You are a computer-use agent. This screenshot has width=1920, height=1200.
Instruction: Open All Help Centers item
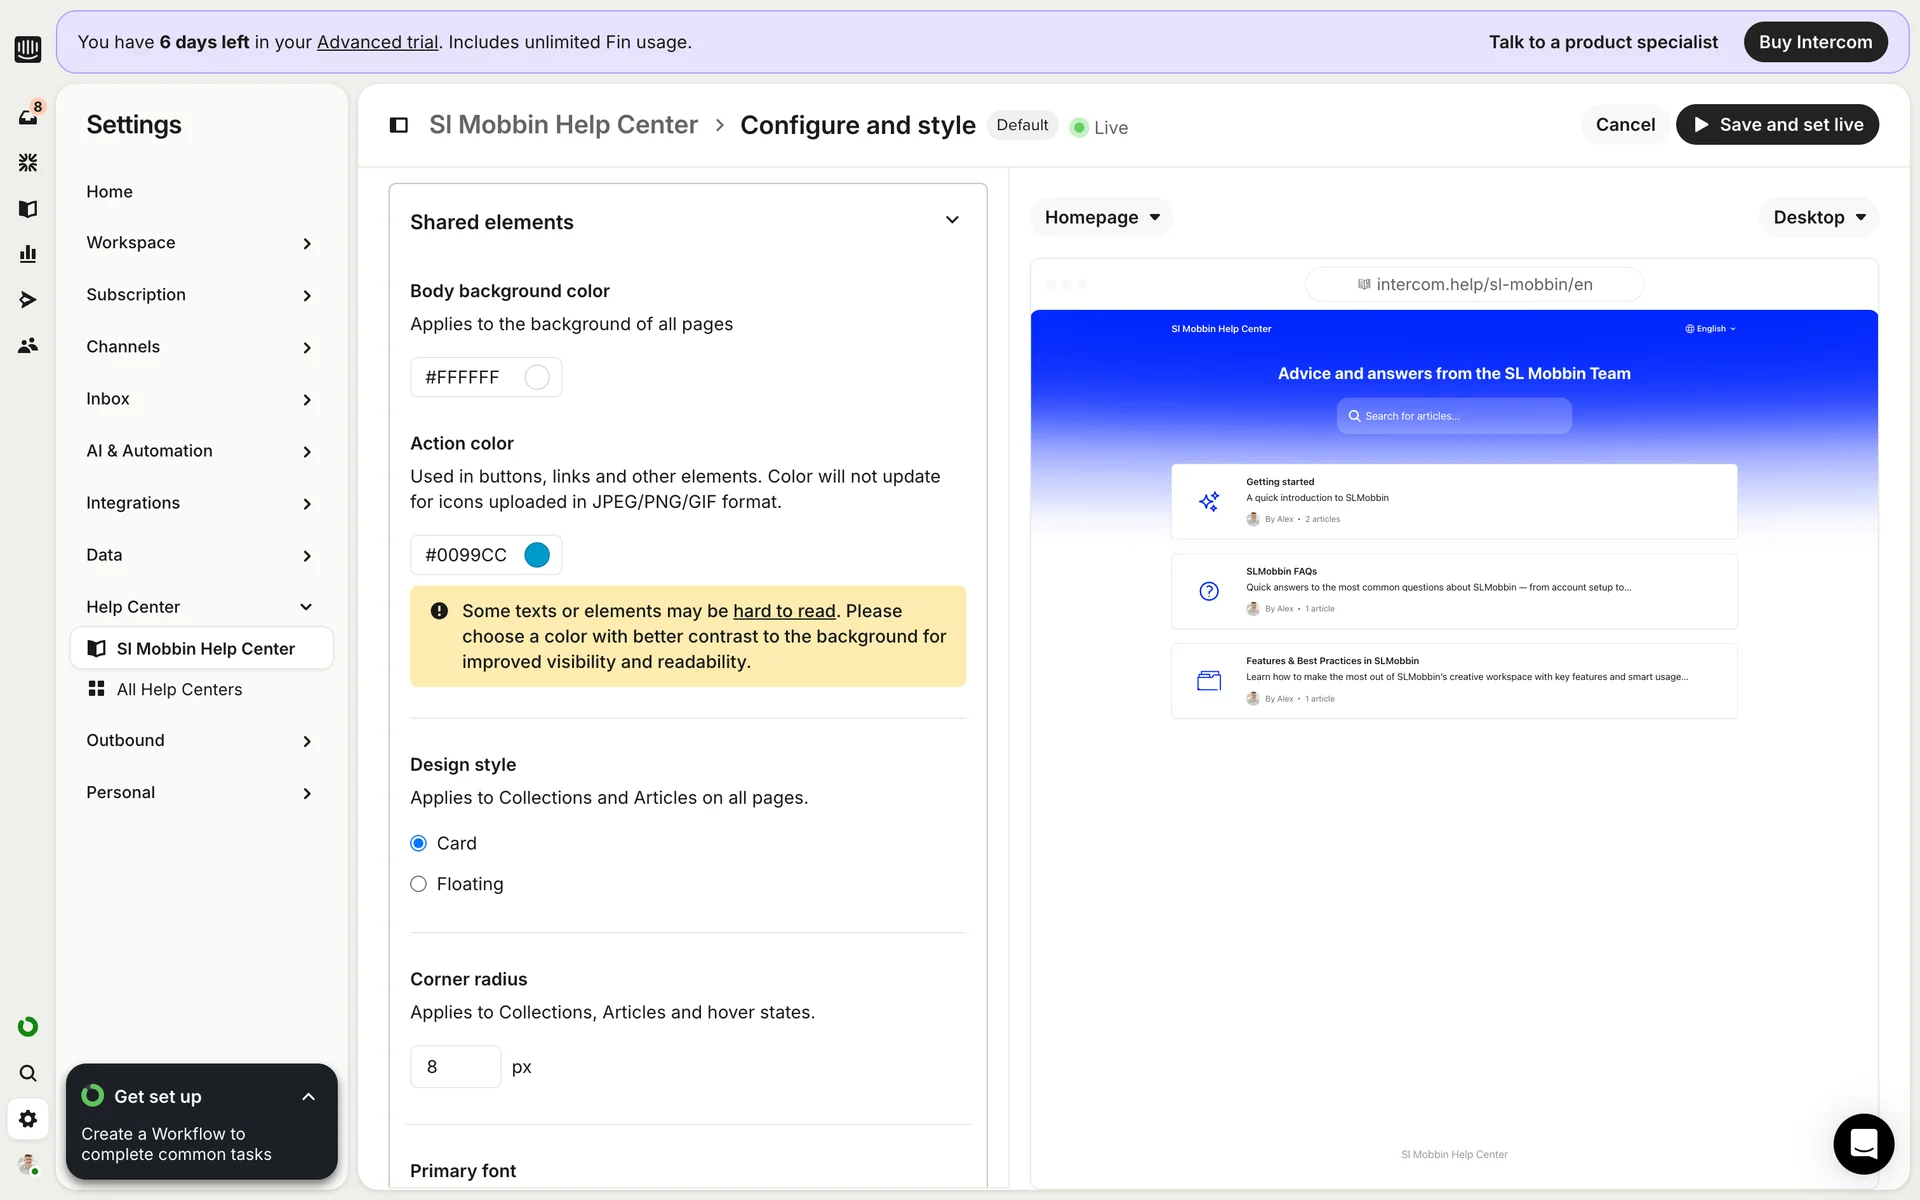click(x=179, y=689)
